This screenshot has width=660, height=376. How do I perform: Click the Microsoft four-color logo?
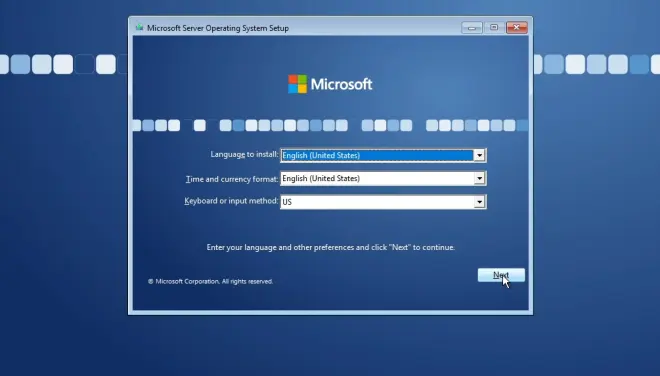[298, 84]
